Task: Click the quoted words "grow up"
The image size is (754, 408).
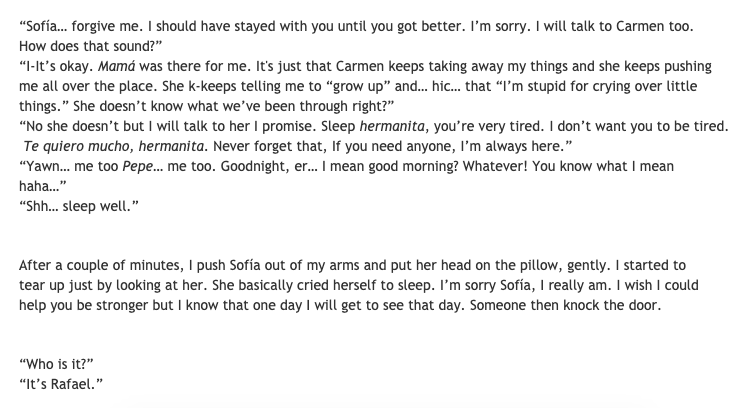Action: pyautogui.click(x=355, y=86)
